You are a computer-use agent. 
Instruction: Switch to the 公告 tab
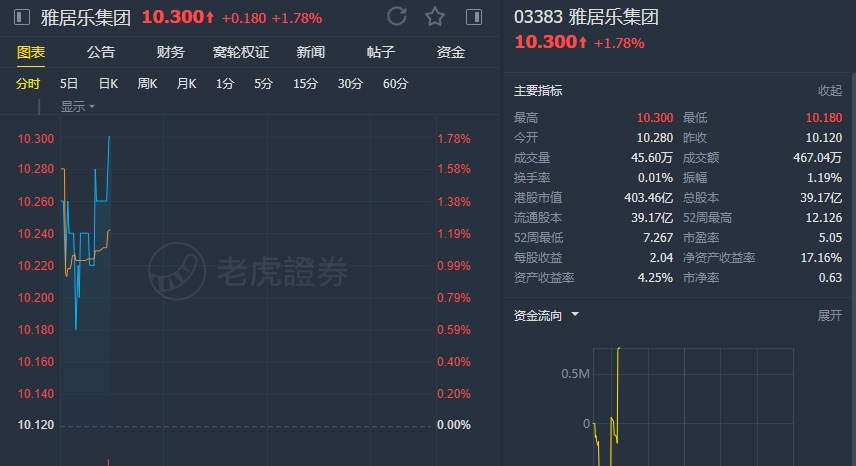101,52
